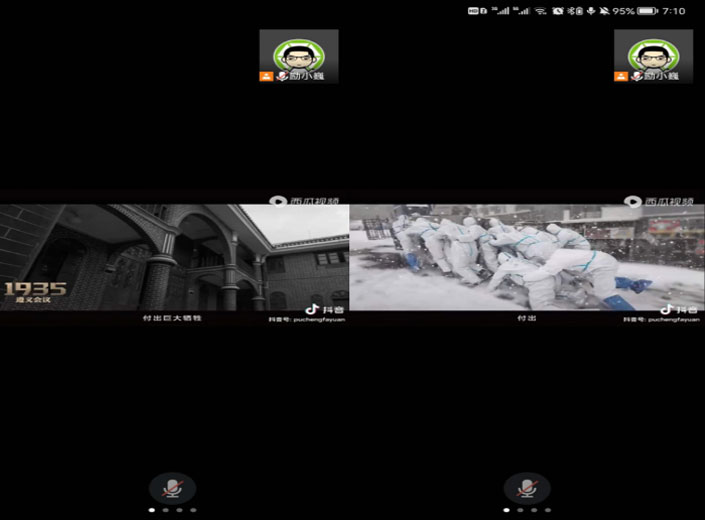Viewport: 705px width, 520px height.
Task: Select second page dot below the snow workers video
Action: (x=520, y=510)
